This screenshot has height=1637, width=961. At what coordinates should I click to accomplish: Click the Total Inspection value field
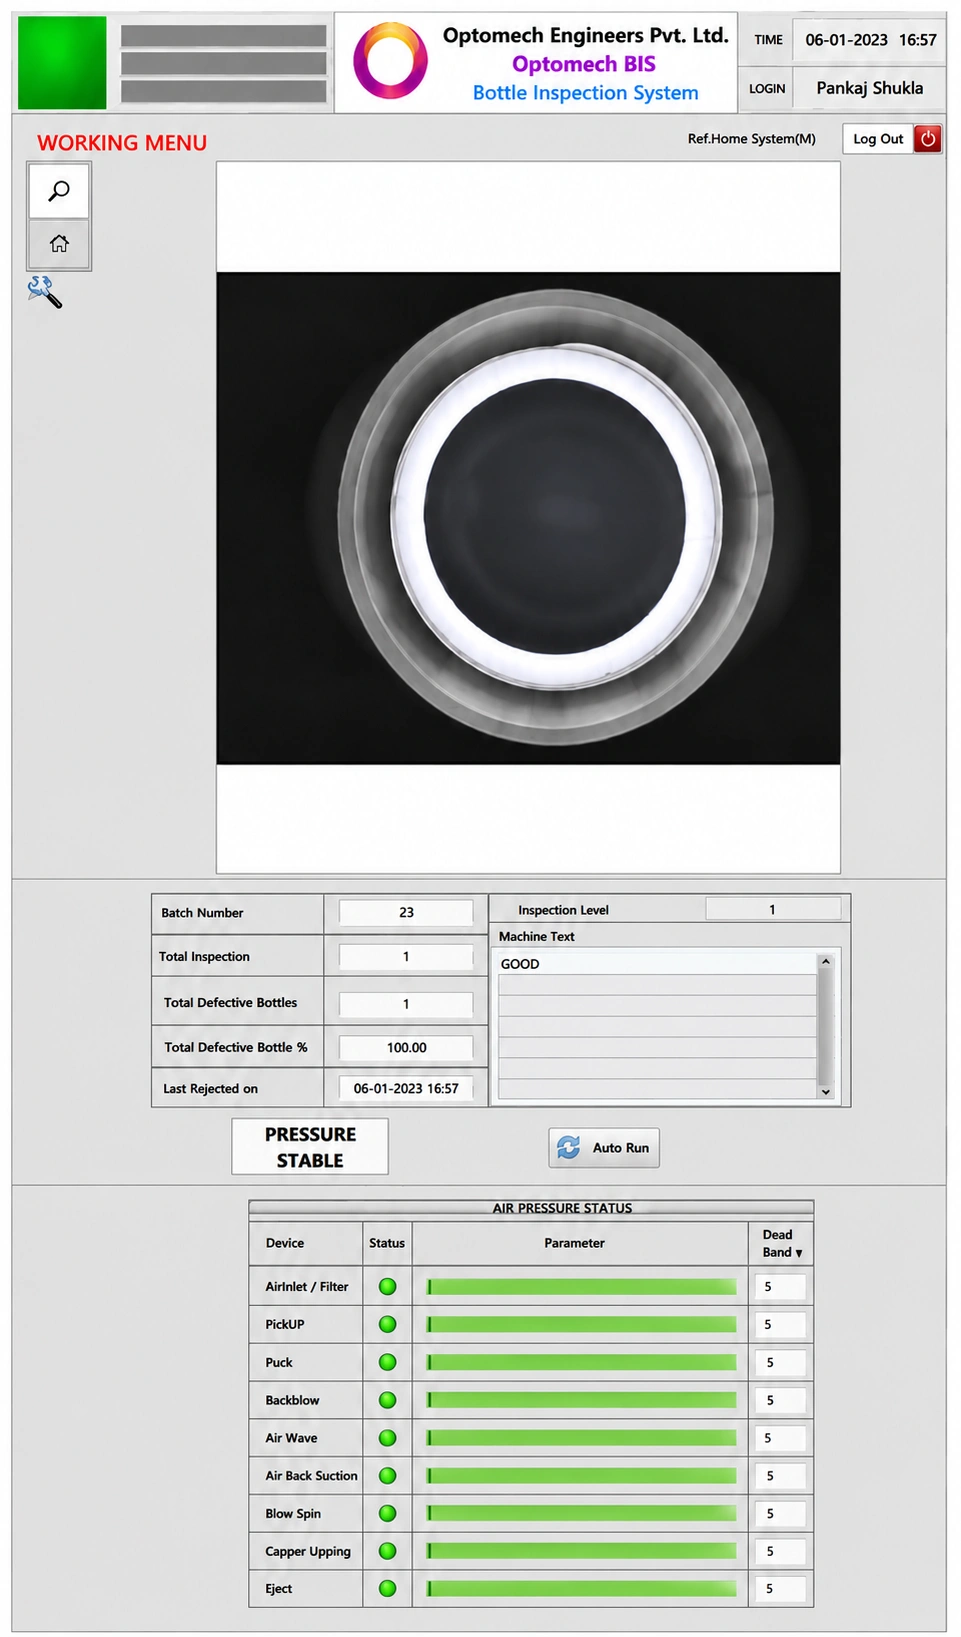pyautogui.click(x=406, y=956)
